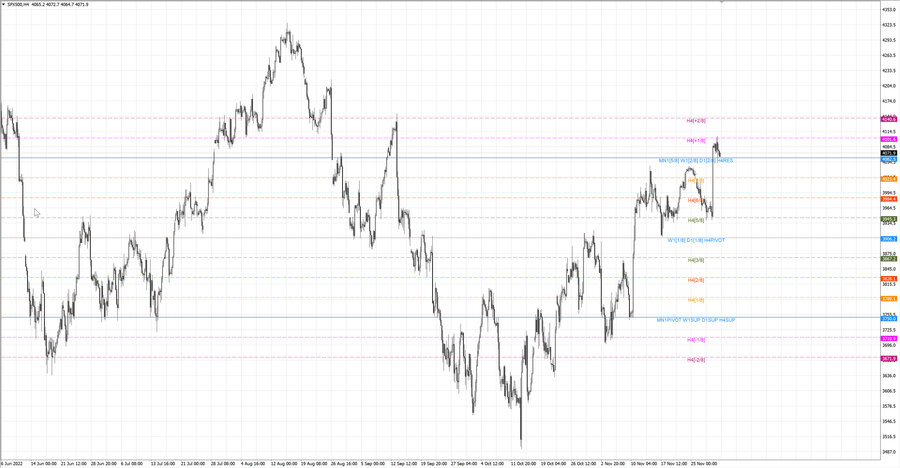The width and height of the screenshot is (900, 468).
Task: Click the 4201.6 magenta price tag
Action: pyautogui.click(x=889, y=140)
